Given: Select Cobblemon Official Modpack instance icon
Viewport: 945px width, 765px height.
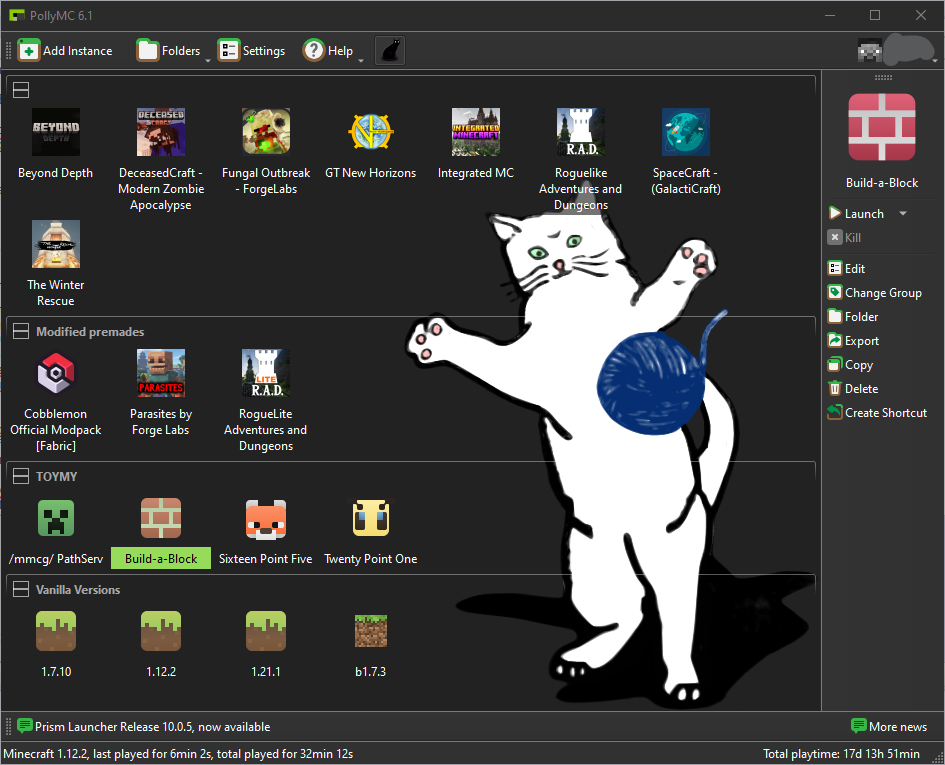Looking at the screenshot, I should [55, 373].
